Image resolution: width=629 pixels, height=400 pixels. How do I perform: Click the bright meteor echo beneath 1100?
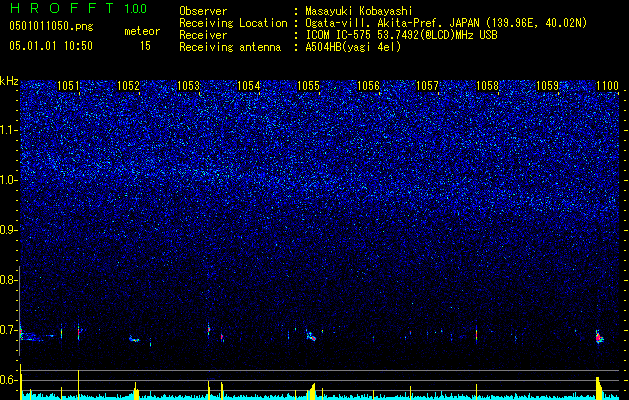point(599,337)
